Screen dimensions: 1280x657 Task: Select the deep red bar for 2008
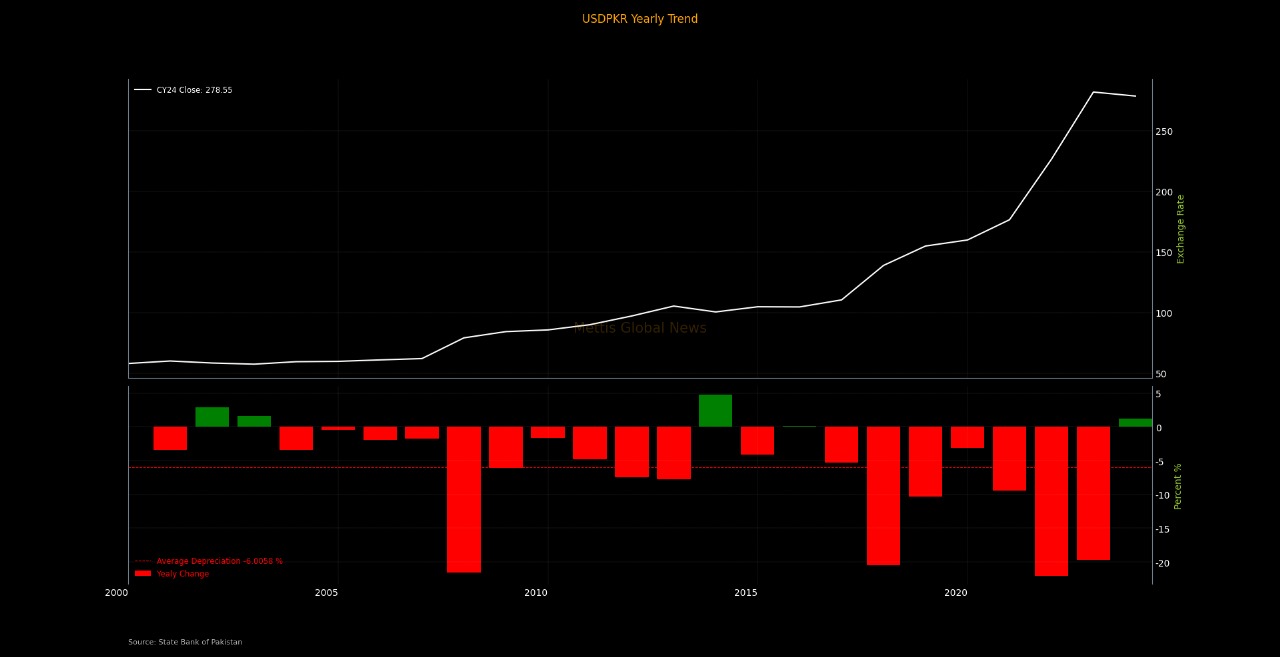(x=464, y=499)
